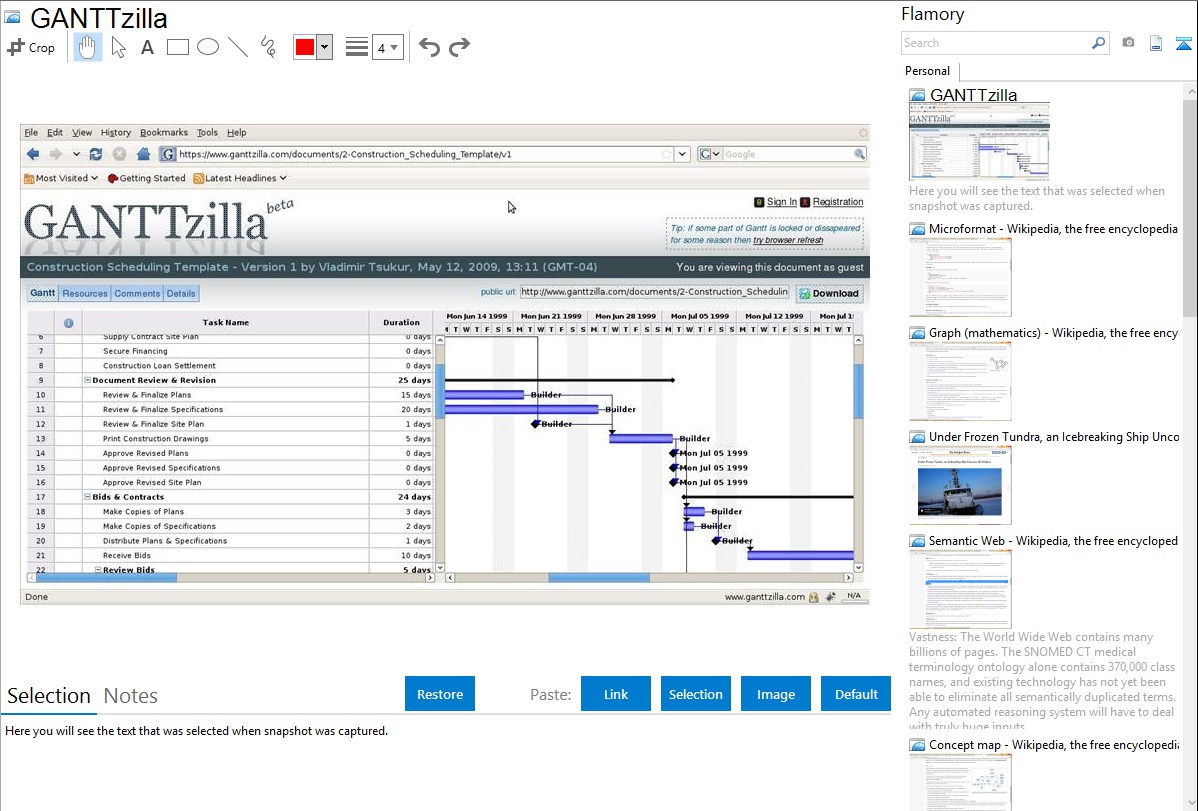Viewport: 1198px width, 811px height.
Task: Select the Gantt tab on the webpage
Action: [x=43, y=293]
